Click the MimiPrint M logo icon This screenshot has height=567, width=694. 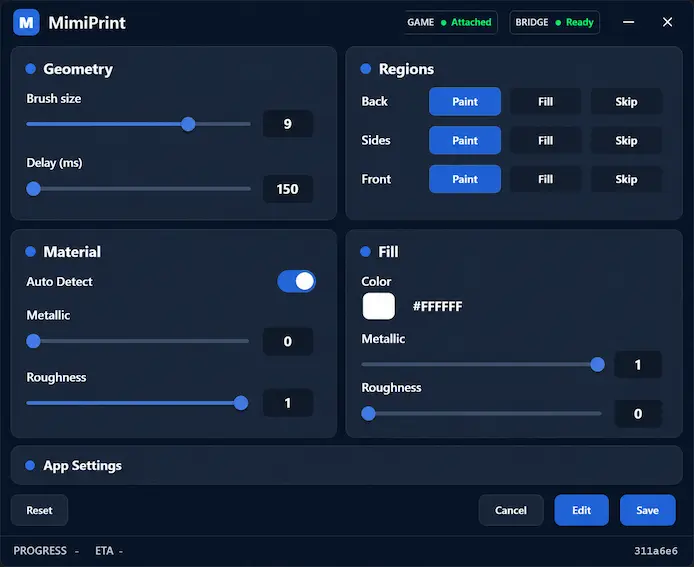pos(26,22)
